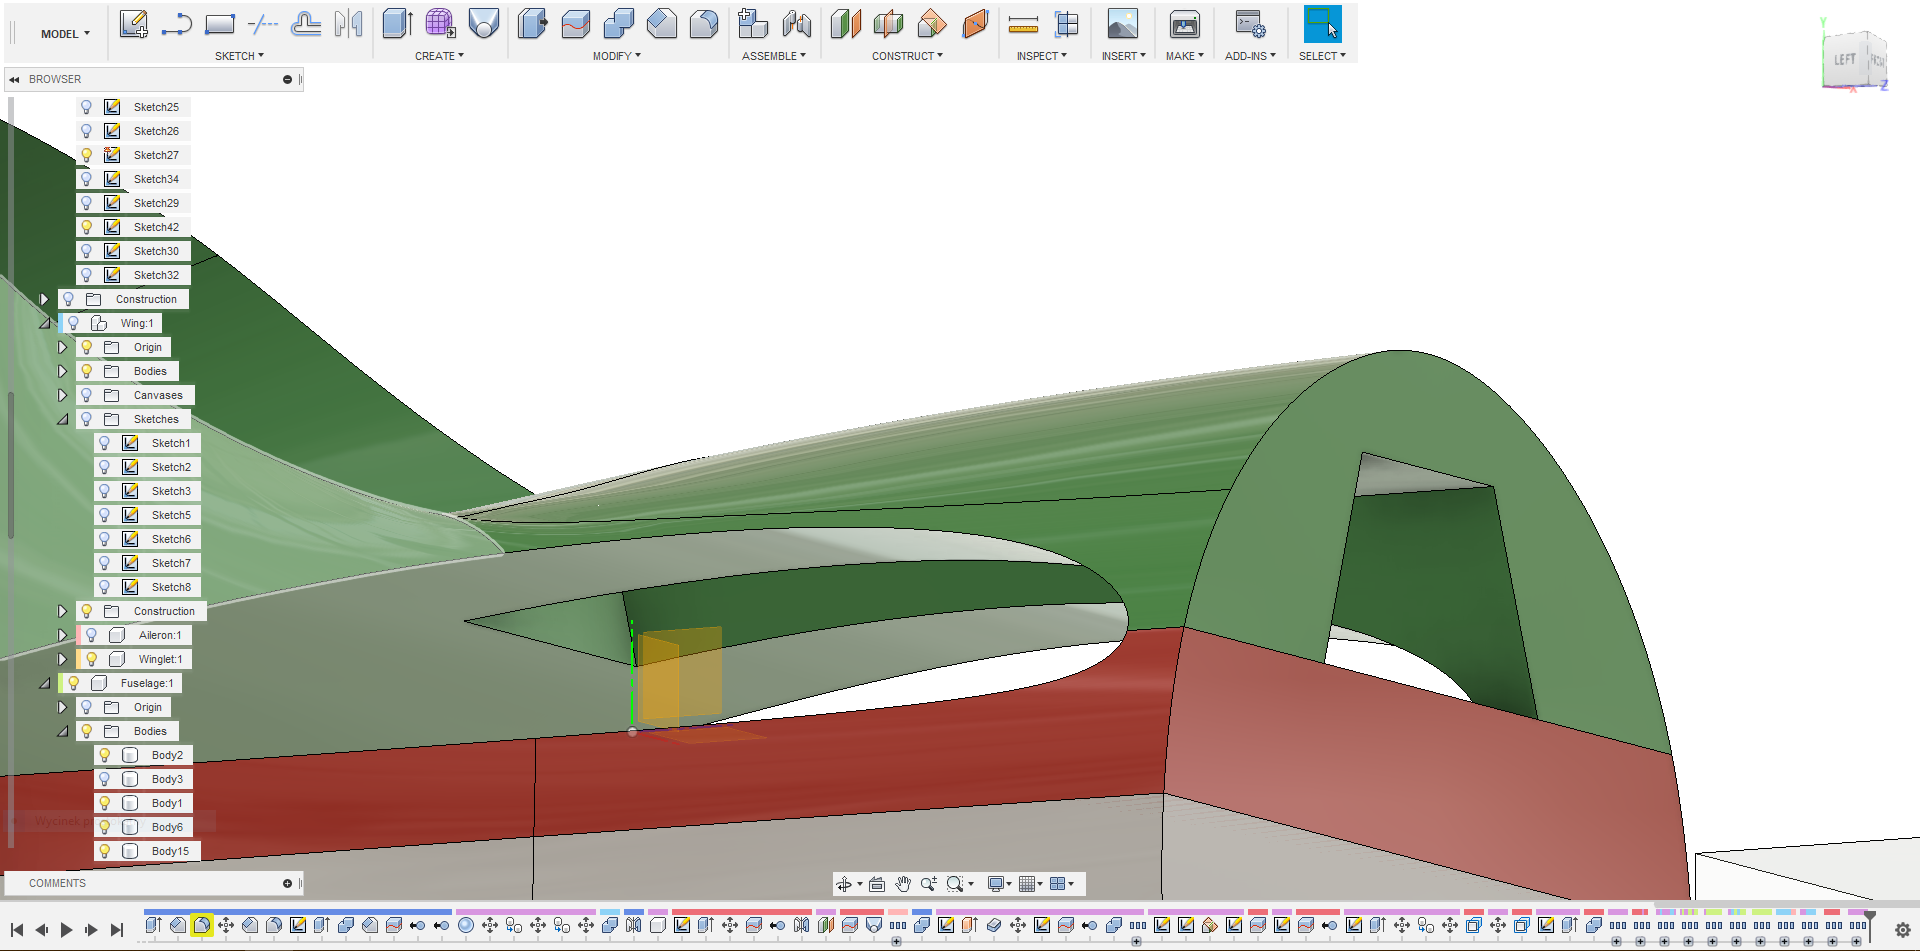The width and height of the screenshot is (1920, 951).
Task: Open the INSPECT menu
Action: pos(1041,56)
